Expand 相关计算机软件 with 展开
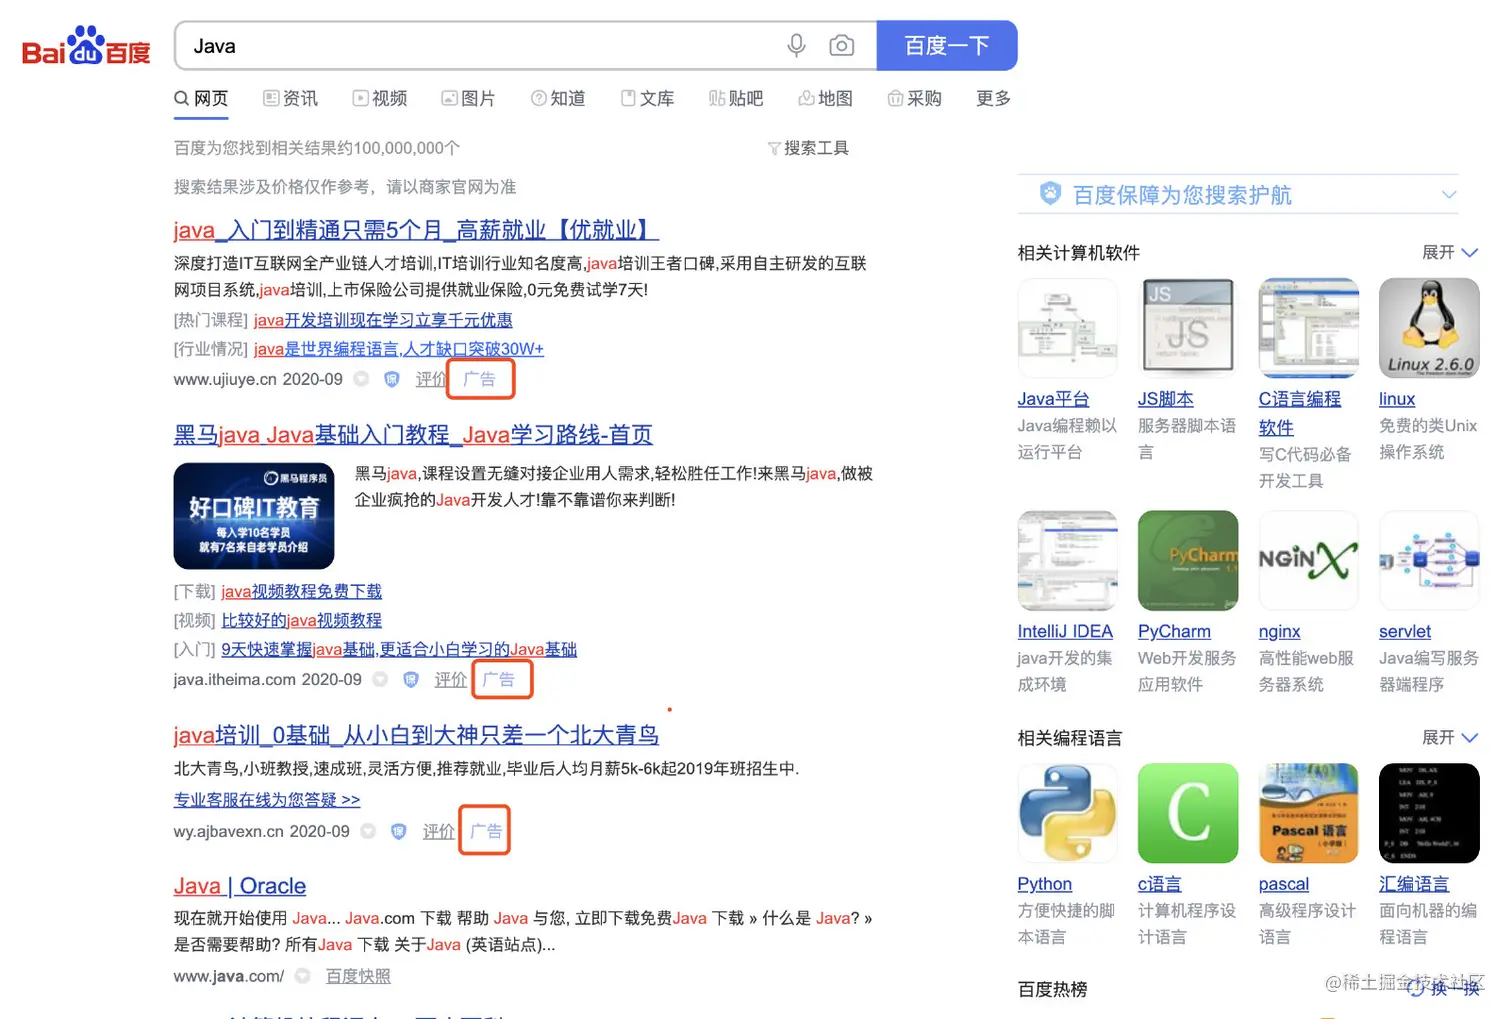Screen dimensions: 1512x1019 [x=1450, y=252]
